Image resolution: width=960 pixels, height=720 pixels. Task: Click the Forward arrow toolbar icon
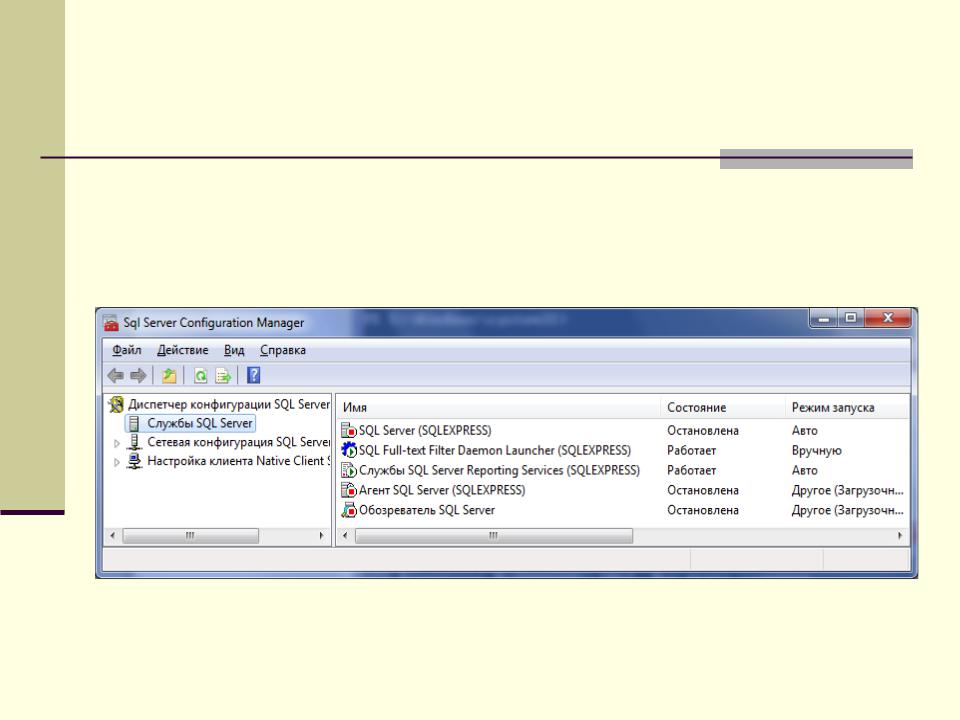point(138,375)
